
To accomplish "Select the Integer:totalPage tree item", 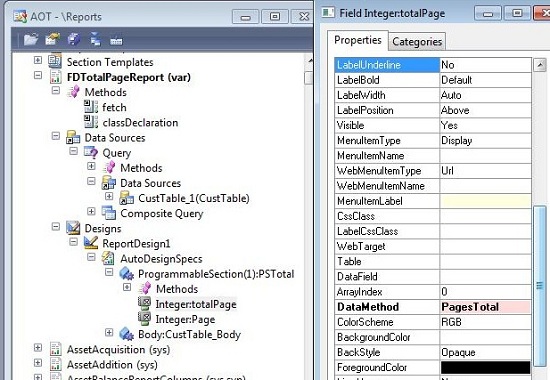I will [196, 304].
